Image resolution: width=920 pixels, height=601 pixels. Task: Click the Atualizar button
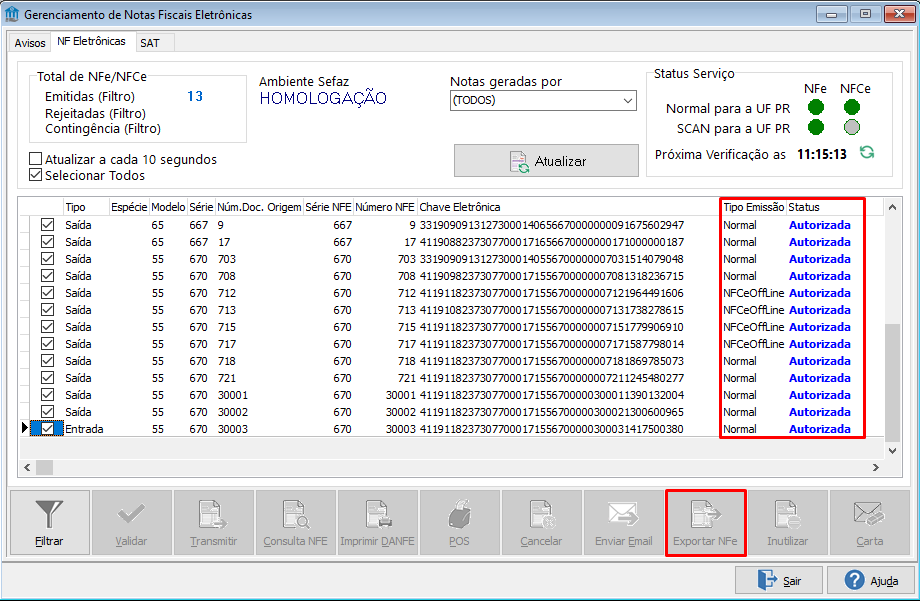coord(546,161)
